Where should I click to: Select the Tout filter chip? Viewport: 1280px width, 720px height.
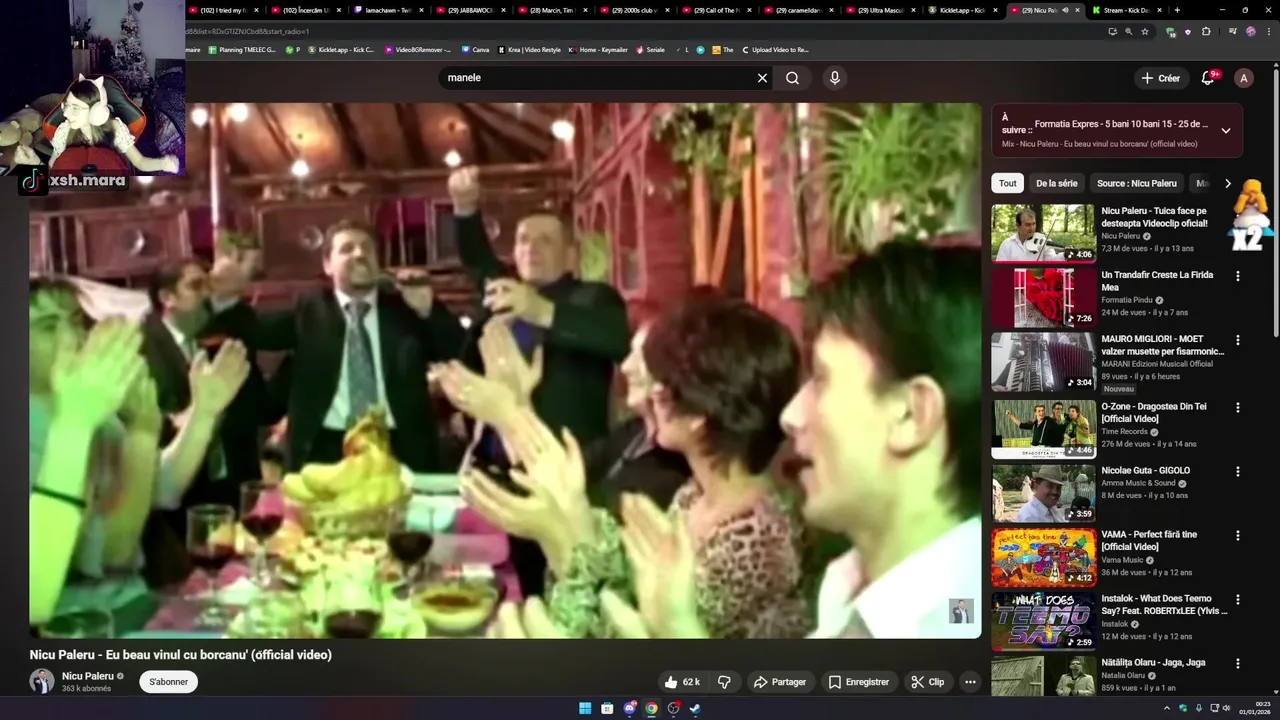tap(1007, 183)
